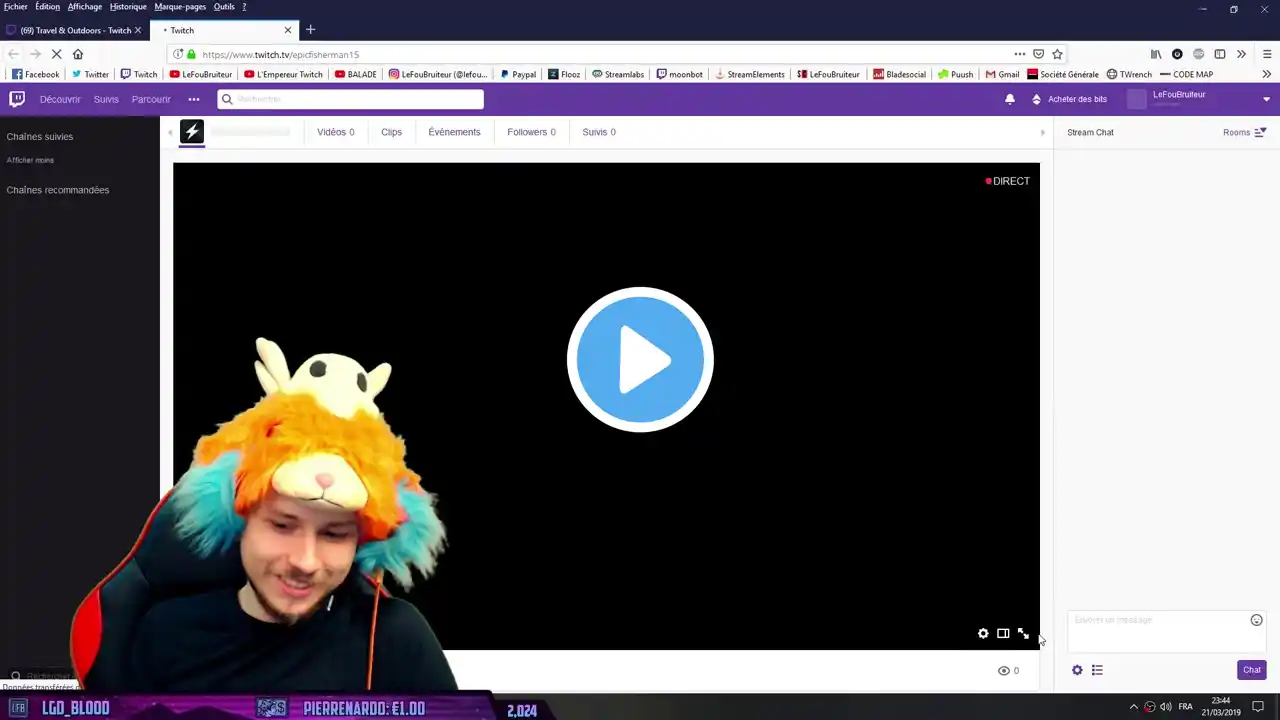Click Parcourir in Twitch navigation
Image resolution: width=1280 pixels, height=720 pixels.
151,99
